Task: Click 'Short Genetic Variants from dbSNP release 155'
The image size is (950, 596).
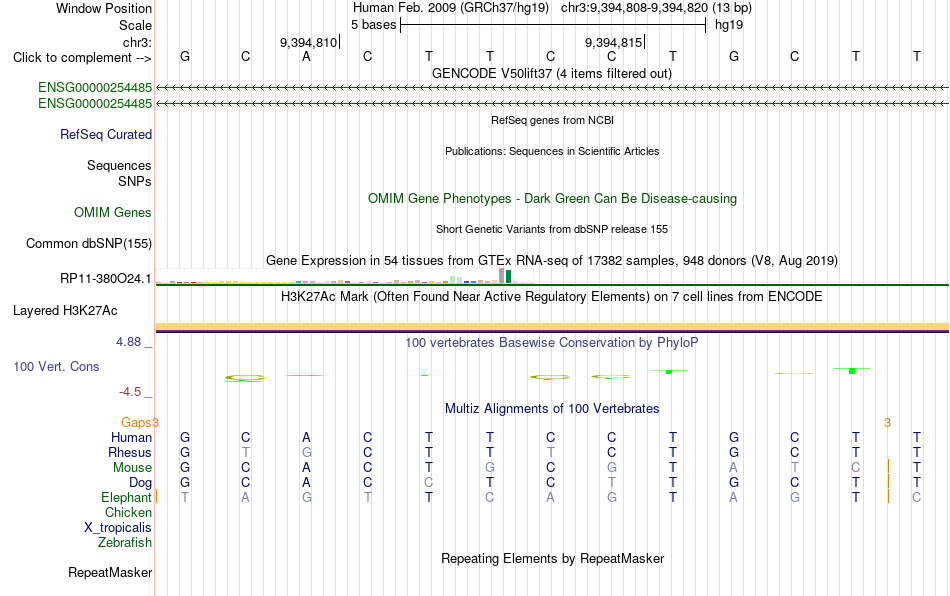Action: click(552, 229)
